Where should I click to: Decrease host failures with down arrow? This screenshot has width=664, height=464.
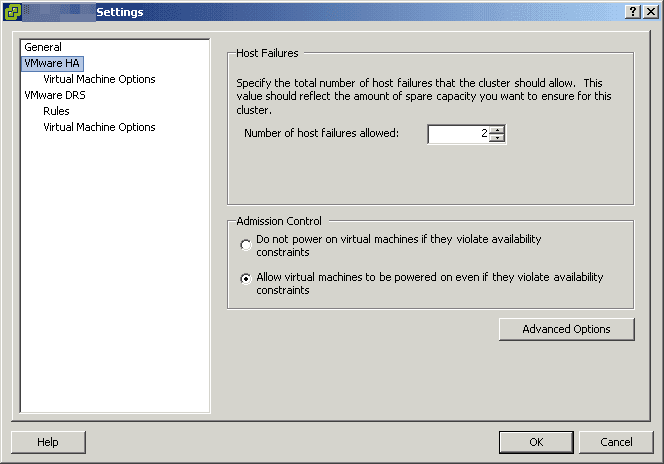[498, 138]
